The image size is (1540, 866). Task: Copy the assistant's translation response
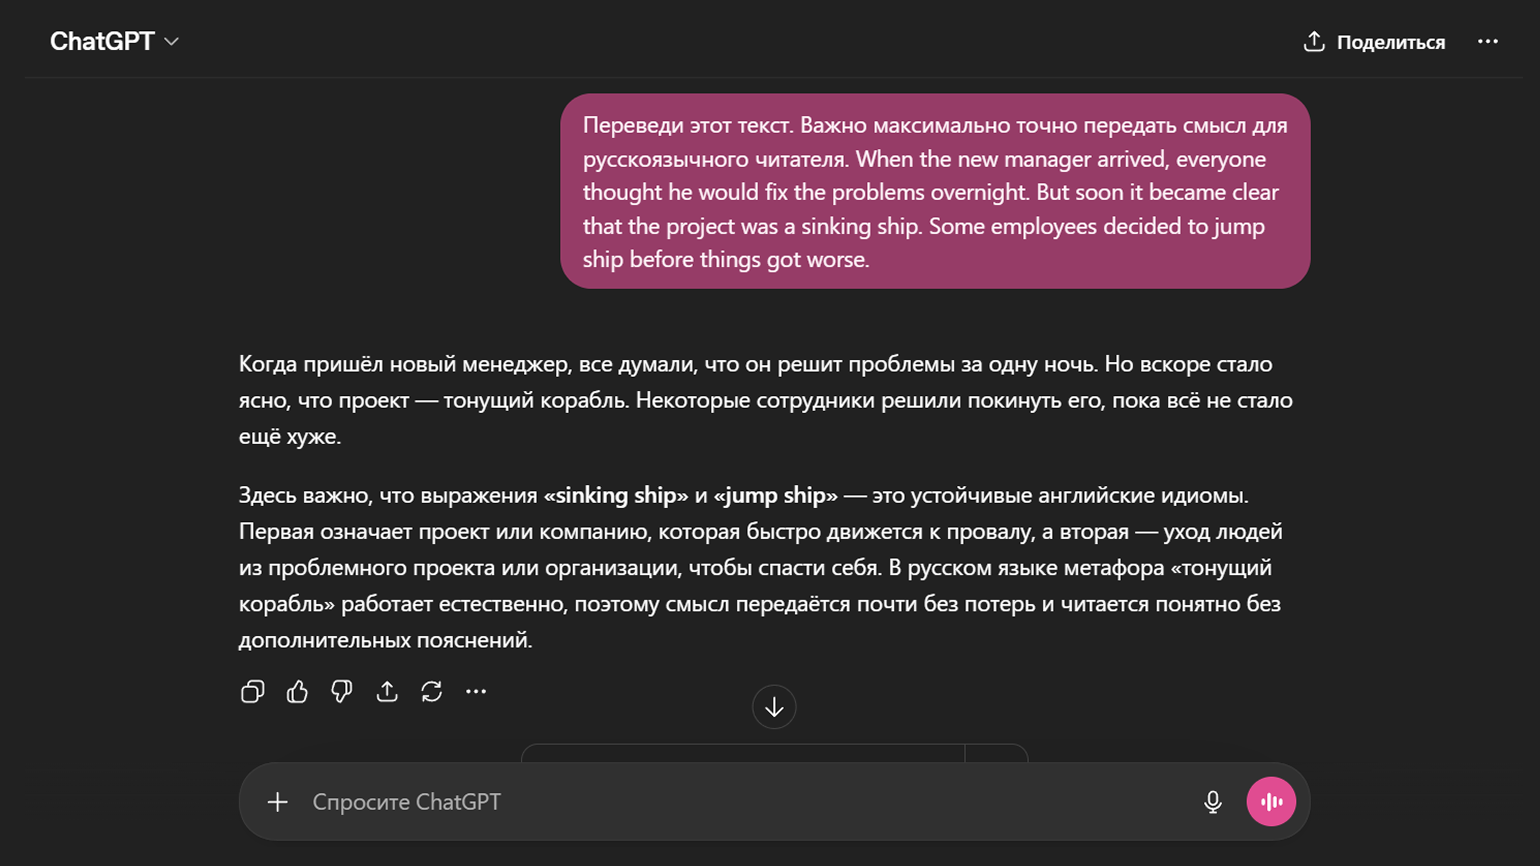252,692
